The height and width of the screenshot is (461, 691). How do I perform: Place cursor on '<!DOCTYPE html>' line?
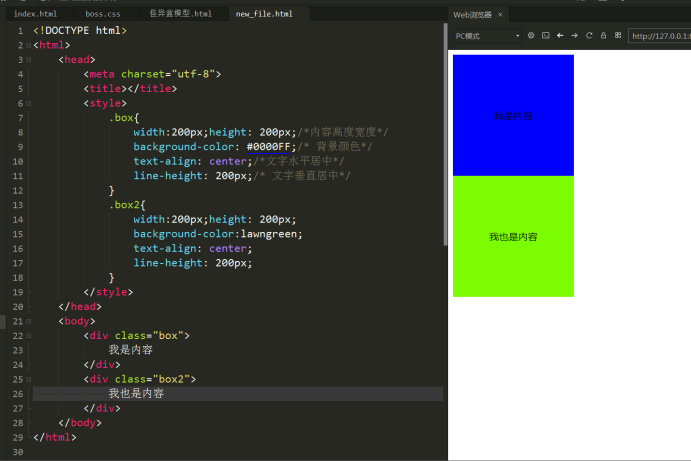[80, 30]
